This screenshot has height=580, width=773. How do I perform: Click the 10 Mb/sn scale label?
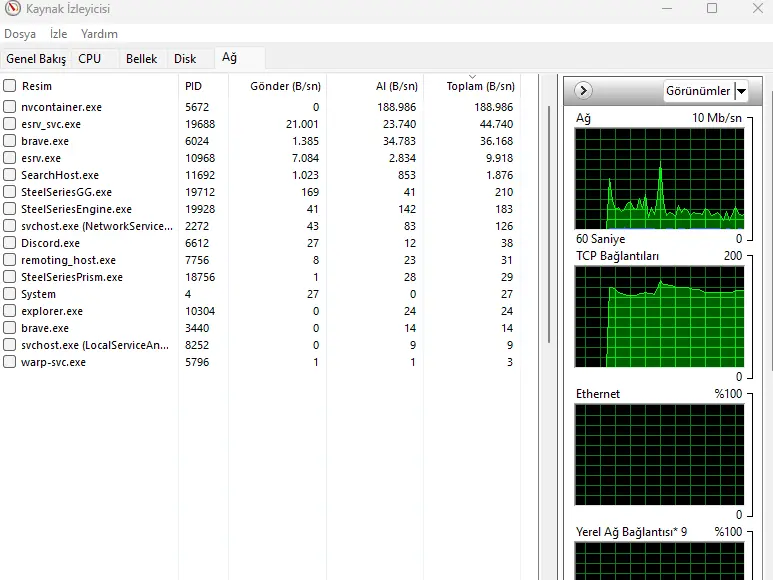pyautogui.click(x=717, y=118)
